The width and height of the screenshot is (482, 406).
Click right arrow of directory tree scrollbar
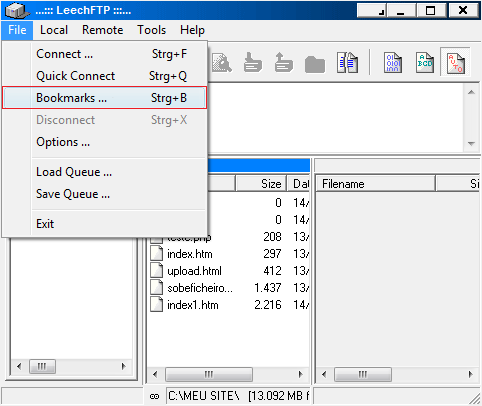(123, 366)
